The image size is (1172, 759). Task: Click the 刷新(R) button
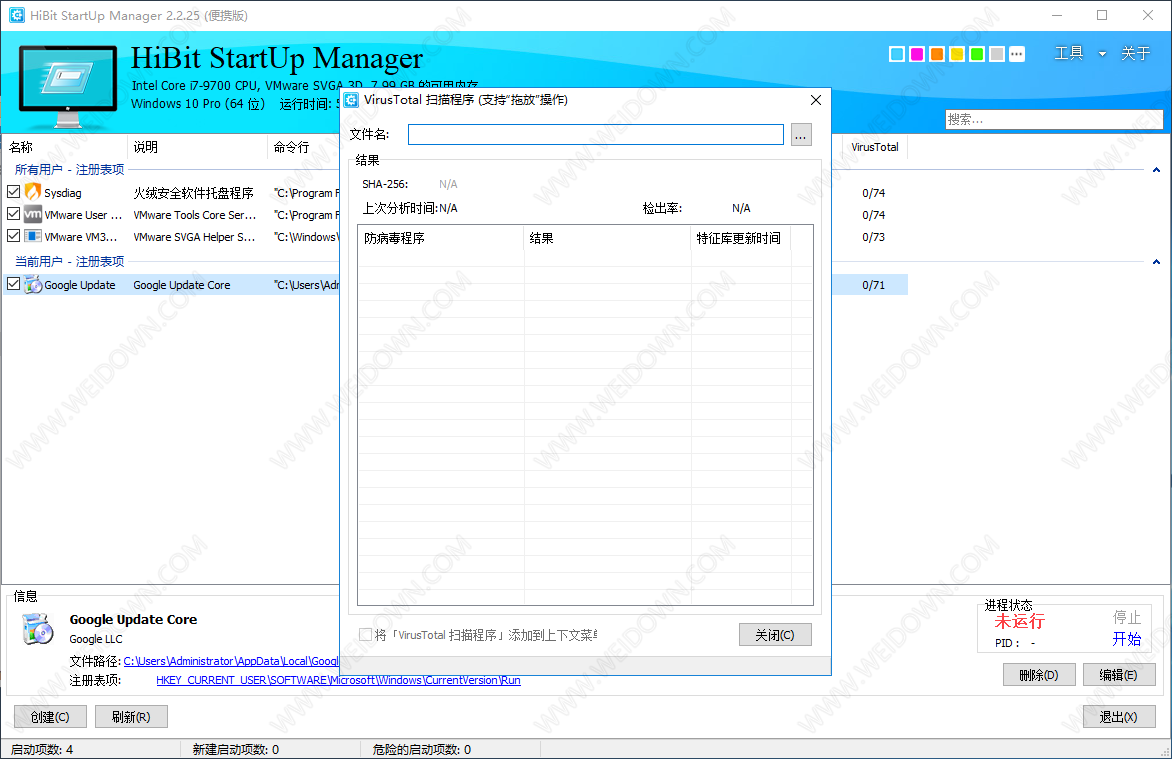pos(131,717)
